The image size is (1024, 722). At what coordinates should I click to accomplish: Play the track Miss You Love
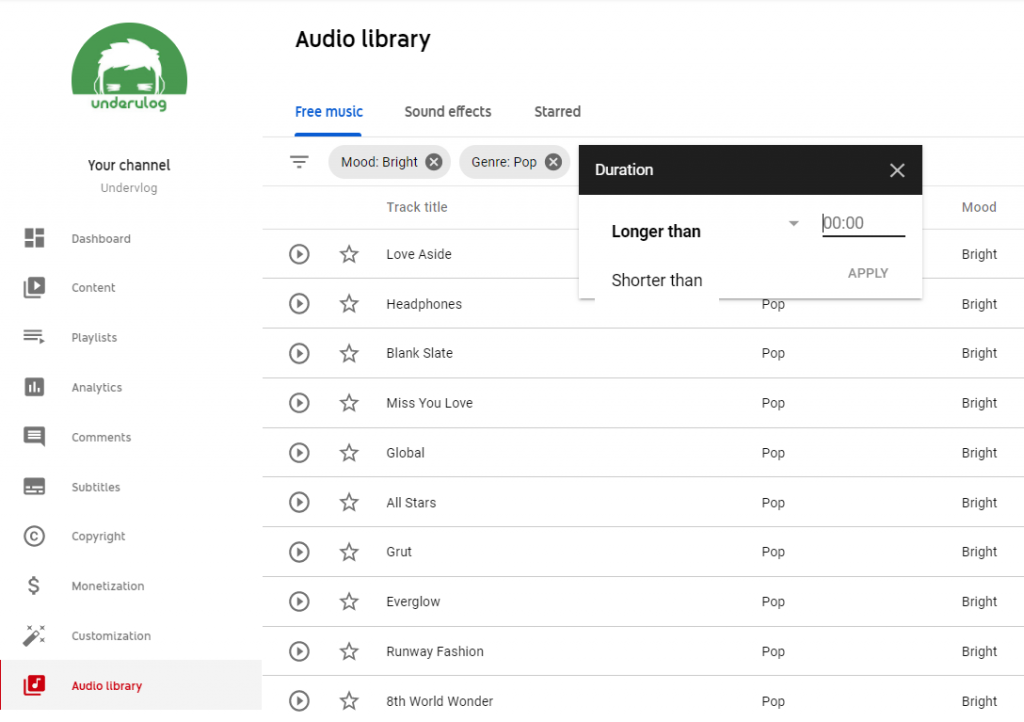[298, 403]
